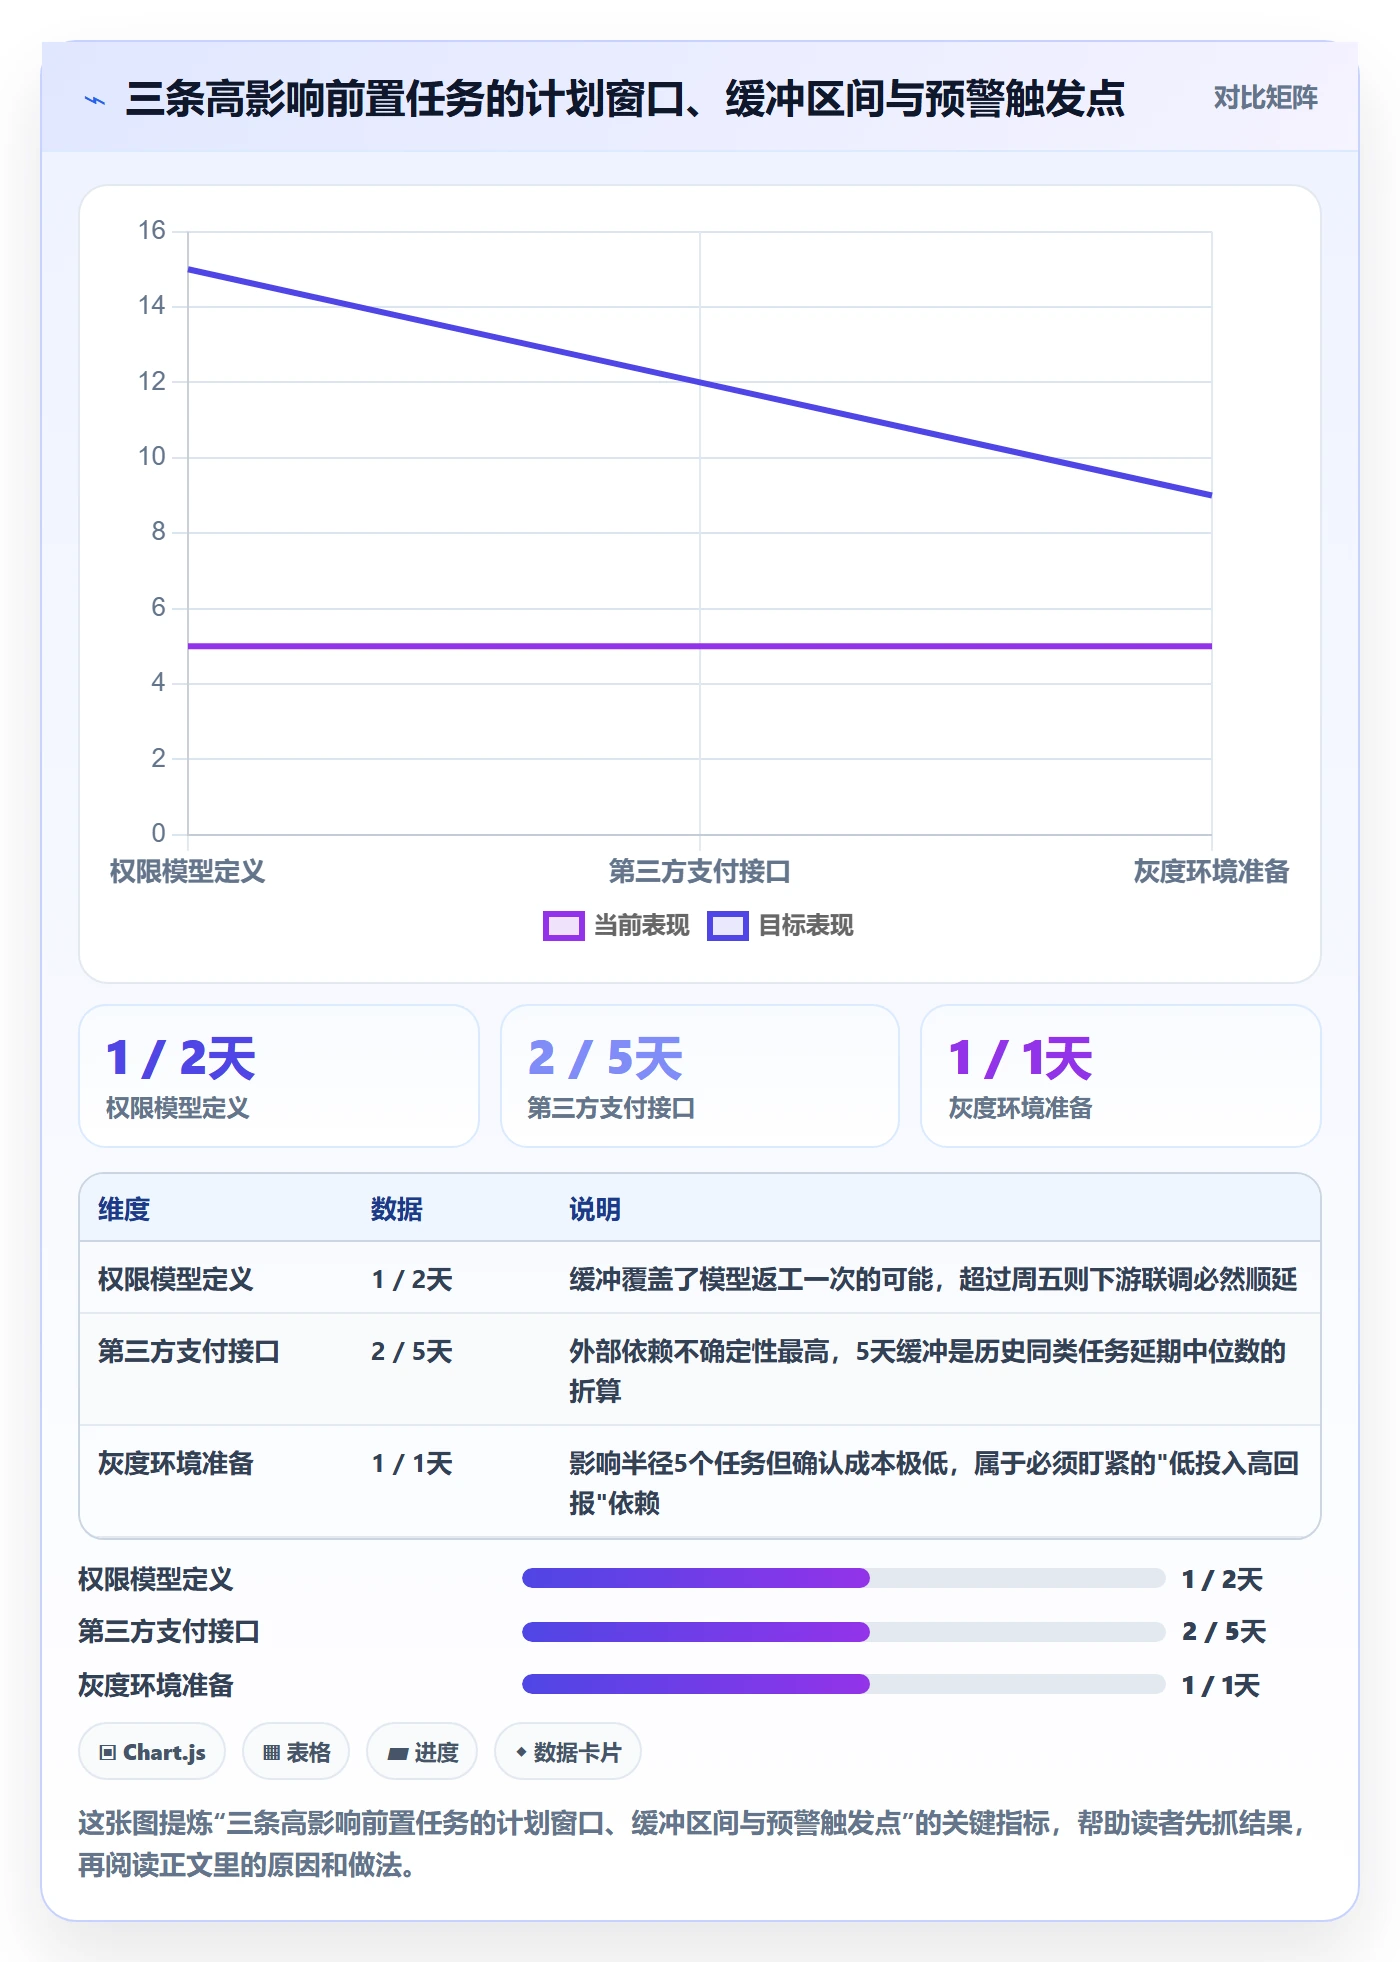Click the 灰度环境准备 progress bar

coord(843,1685)
